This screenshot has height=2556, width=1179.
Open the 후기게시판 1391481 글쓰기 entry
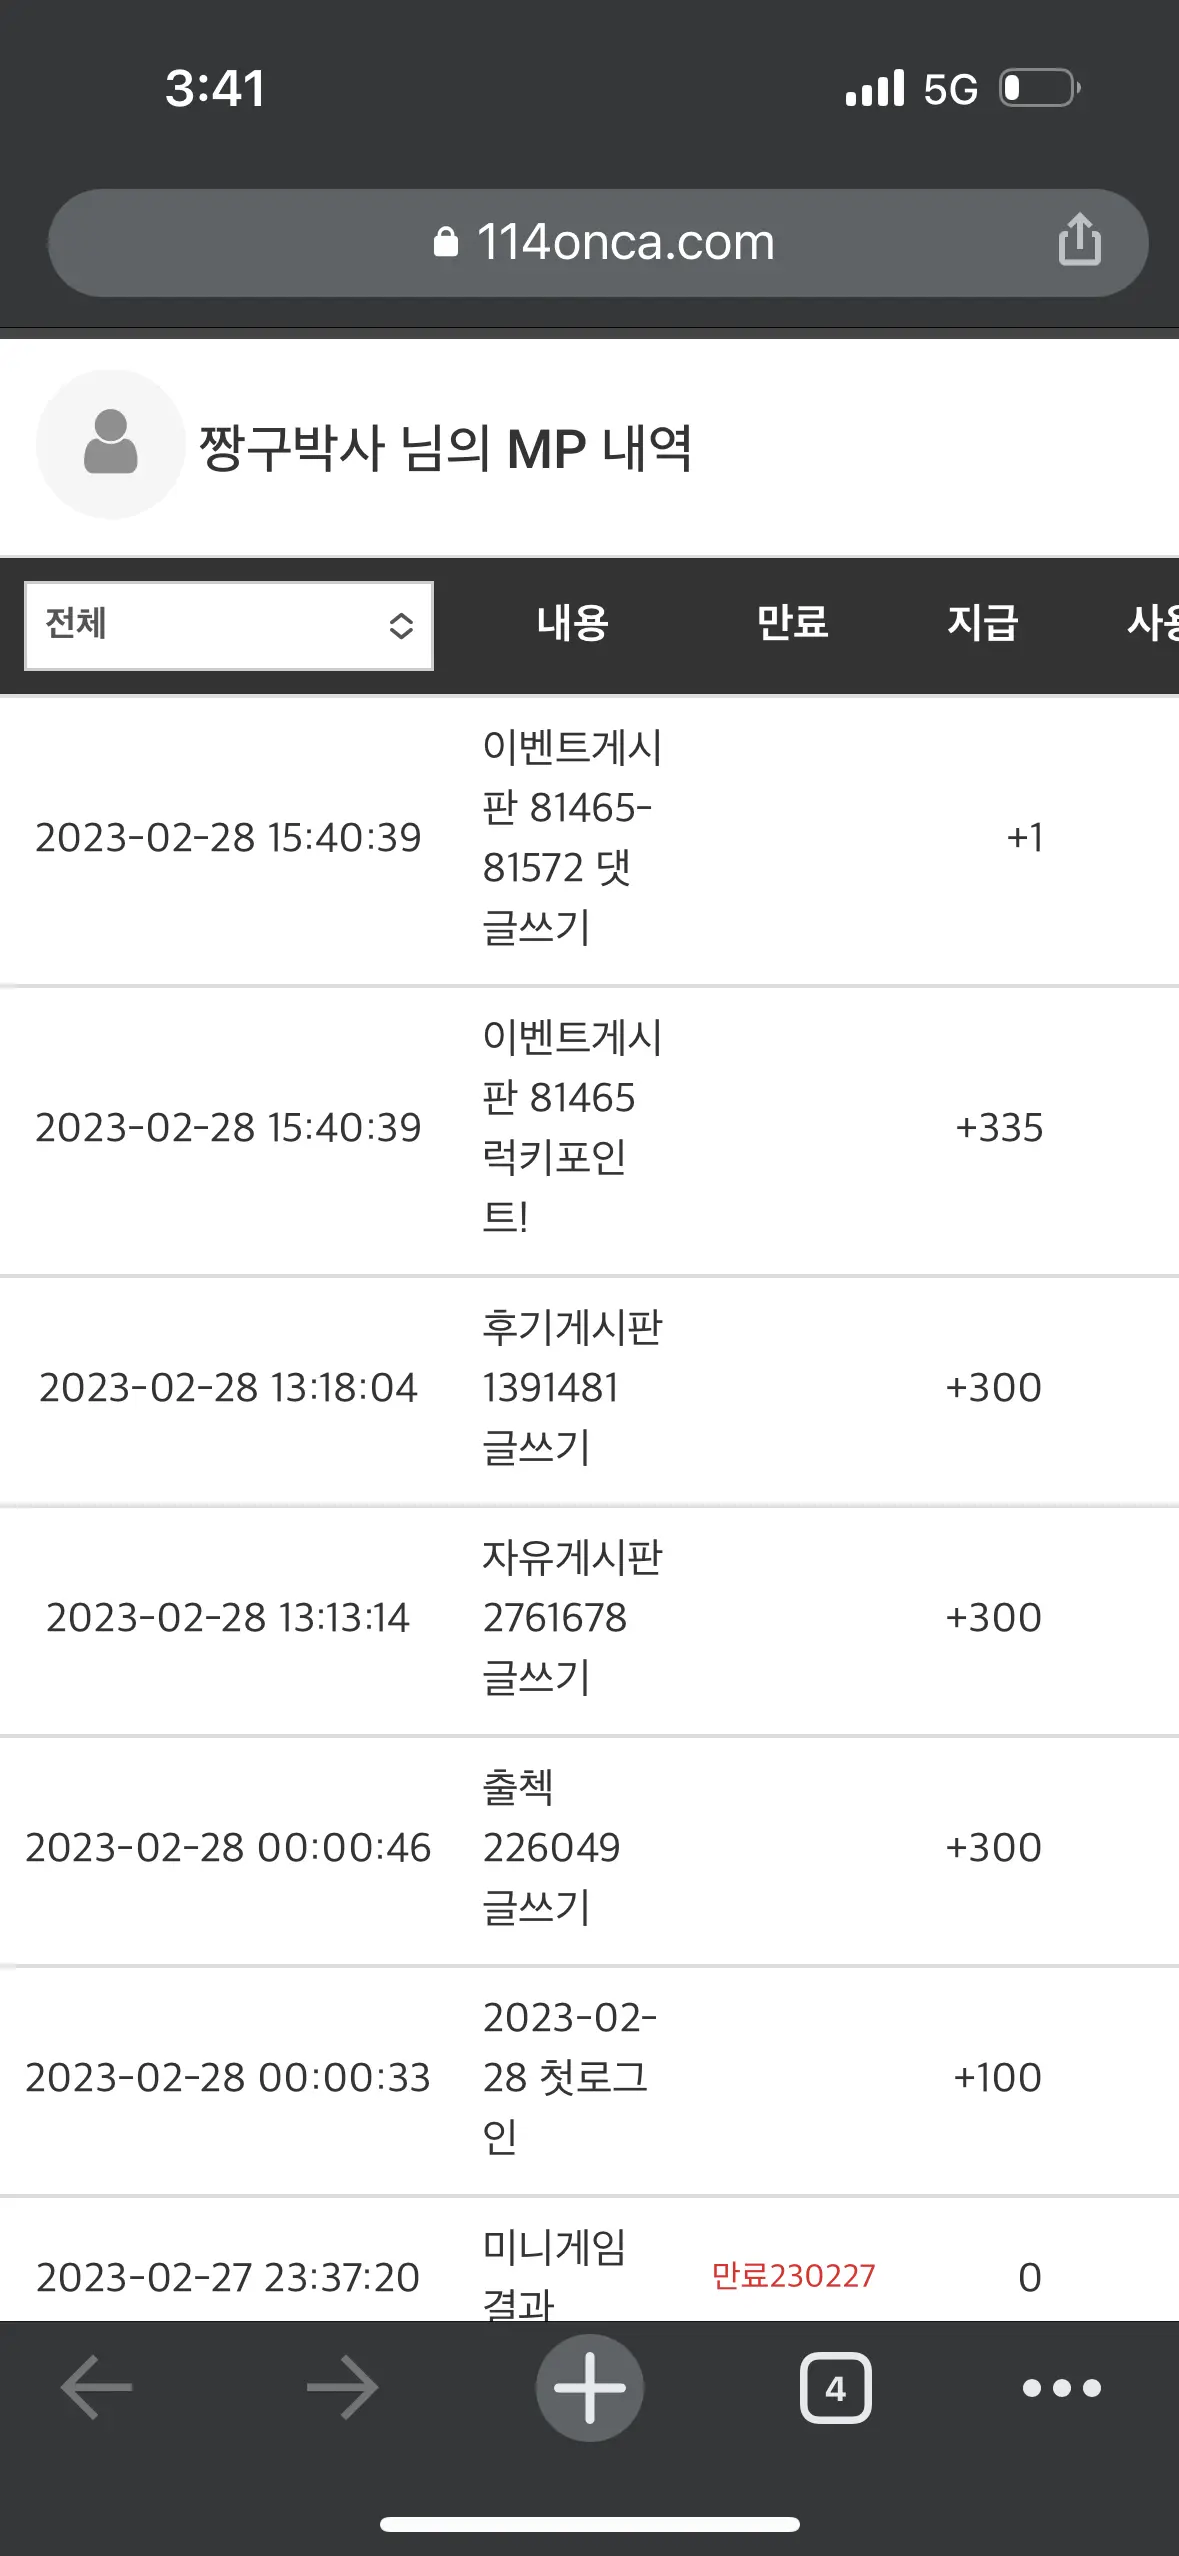(x=572, y=1388)
